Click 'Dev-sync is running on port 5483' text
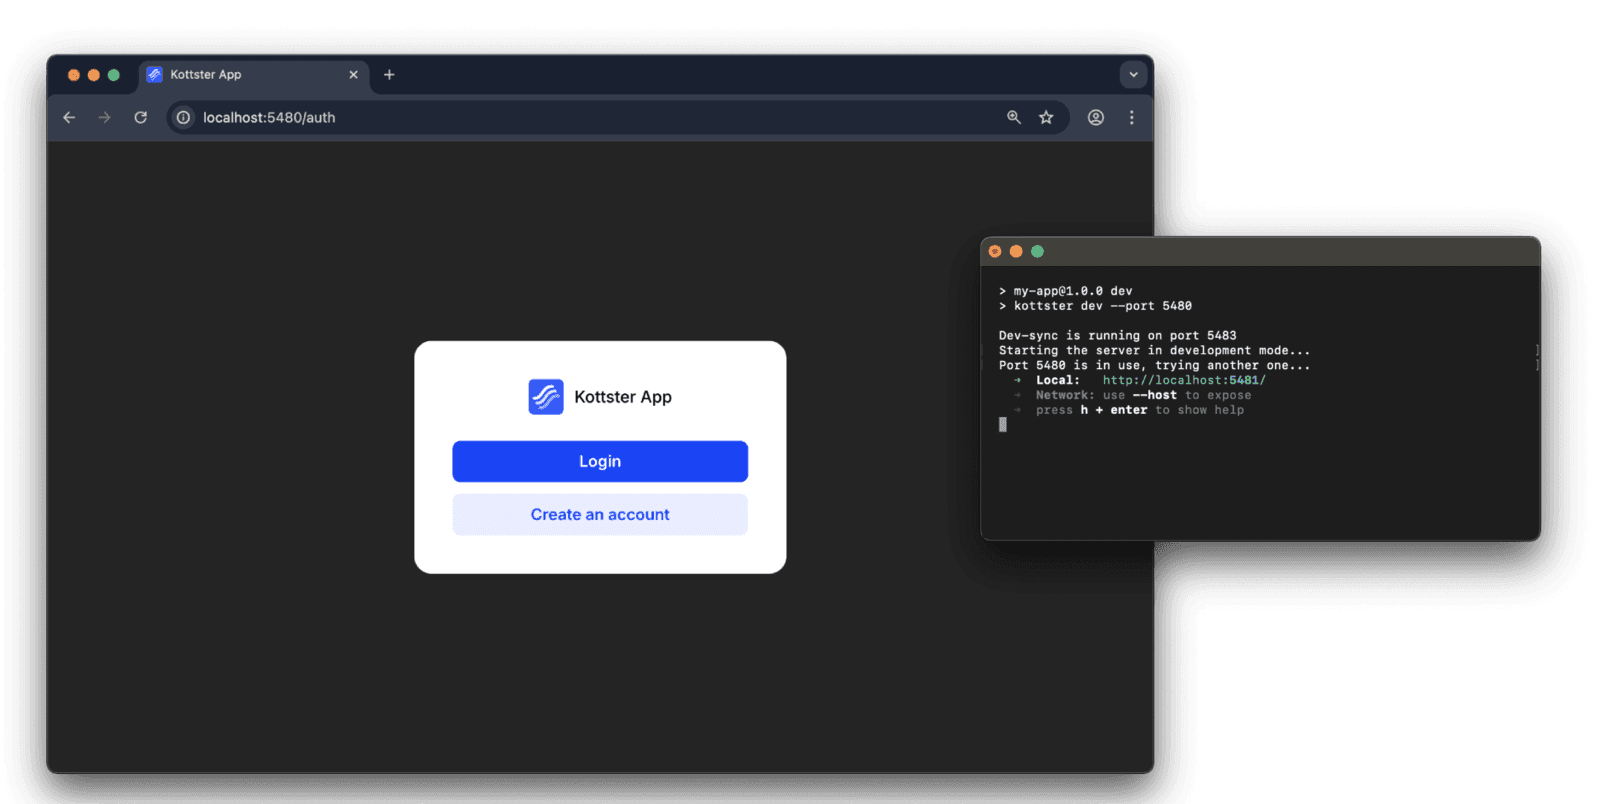Image resolution: width=1600 pixels, height=804 pixels. point(1117,336)
